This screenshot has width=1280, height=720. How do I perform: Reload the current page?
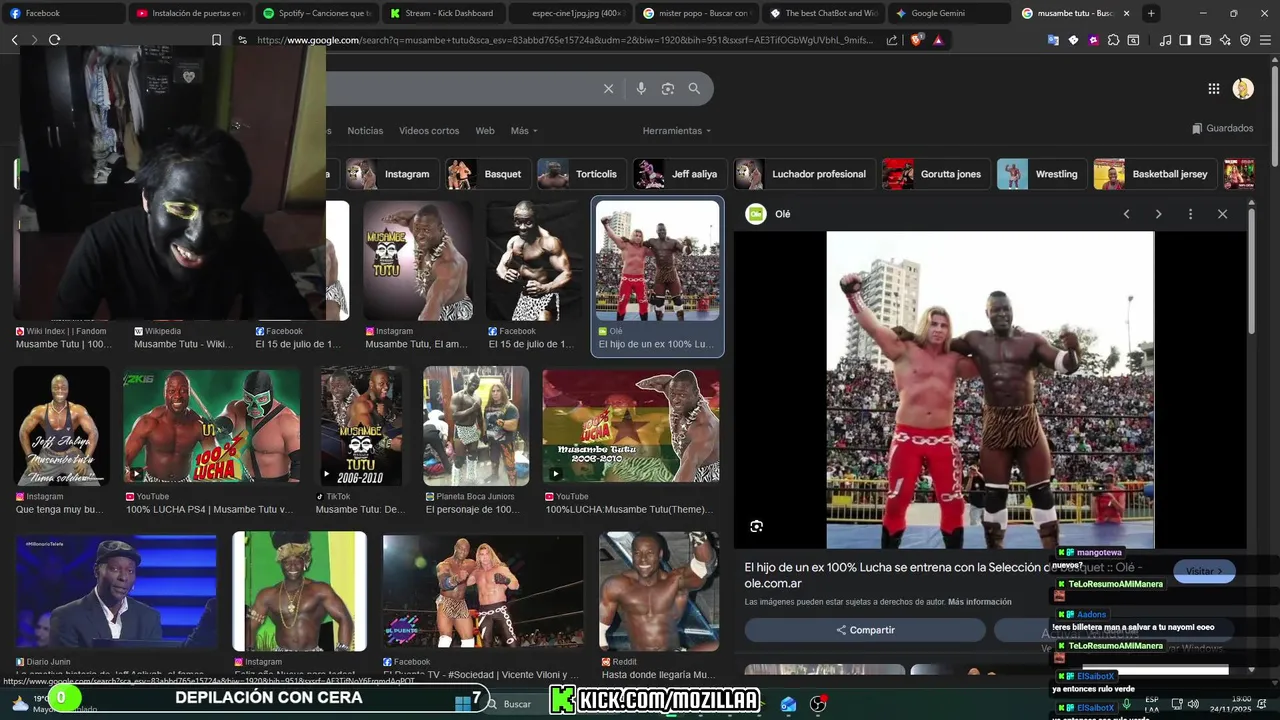(x=54, y=40)
